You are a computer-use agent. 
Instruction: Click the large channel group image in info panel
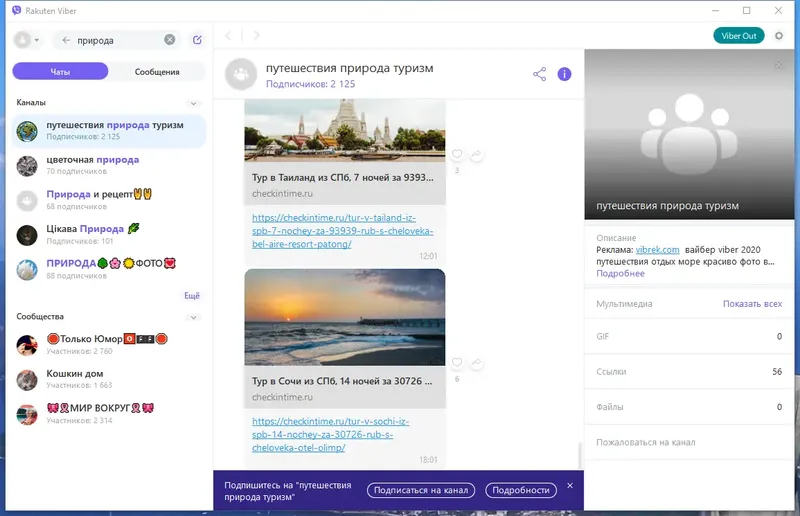[x=689, y=134]
